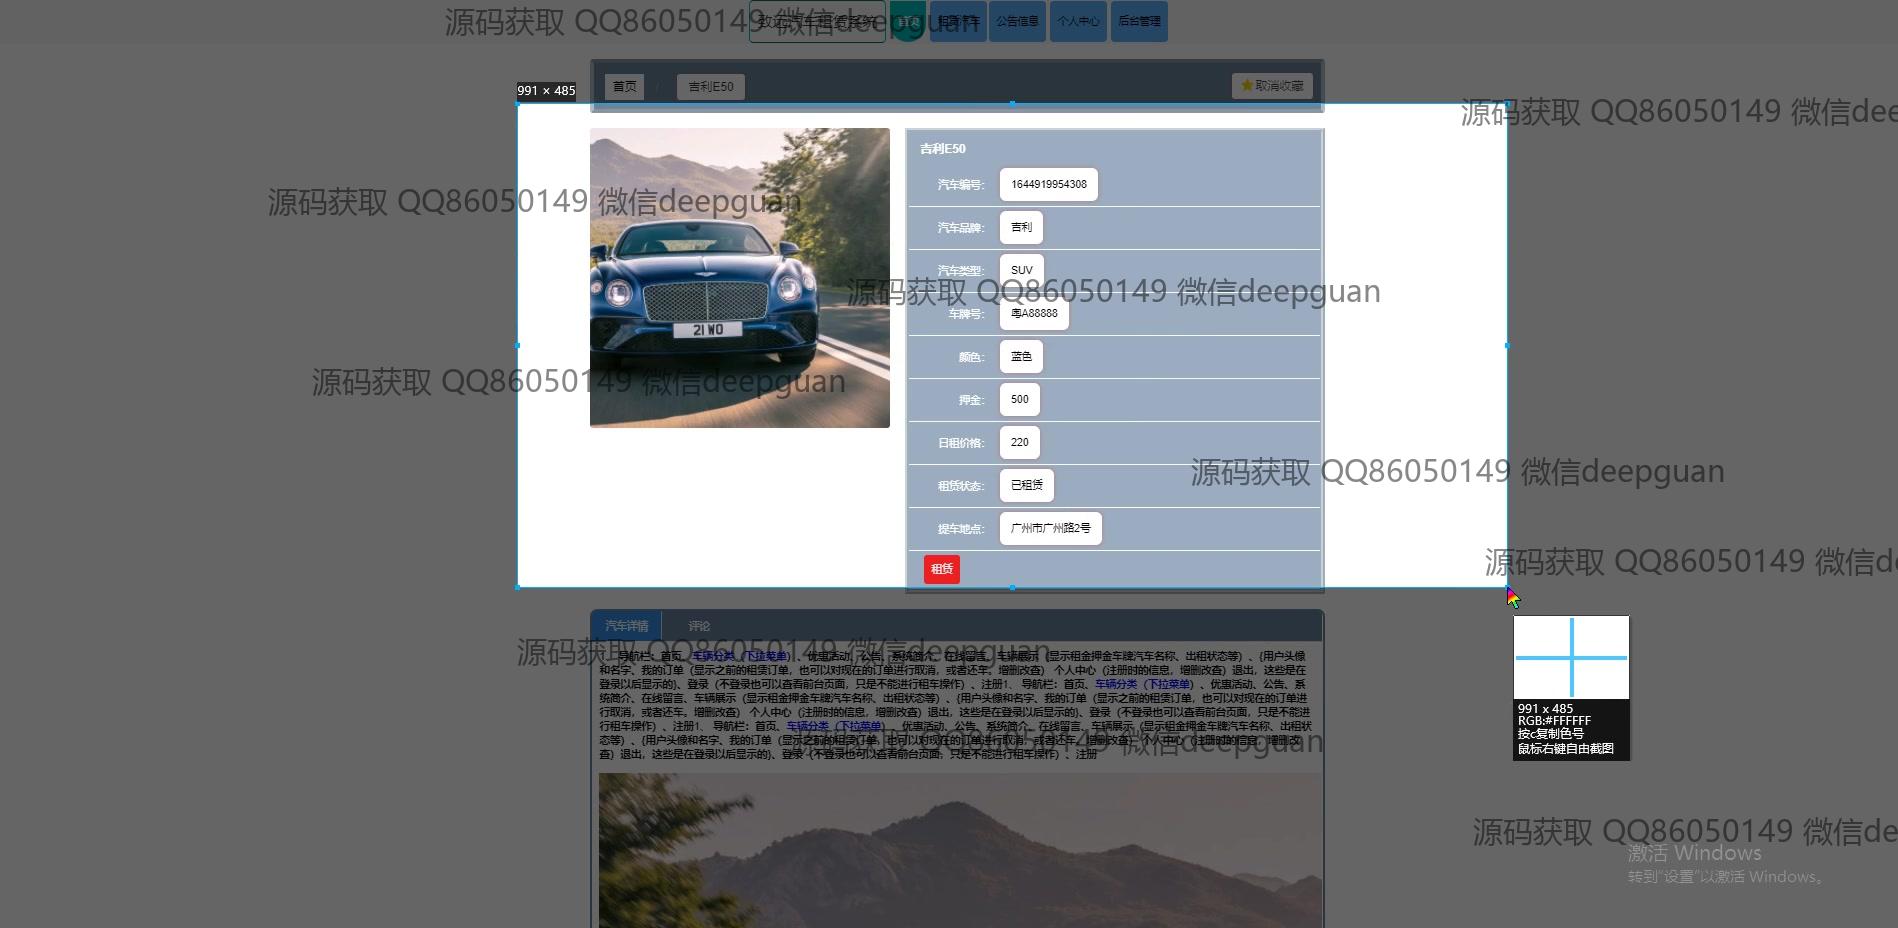
Task: Open the 租赁汽车 navigation item
Action: (958, 21)
